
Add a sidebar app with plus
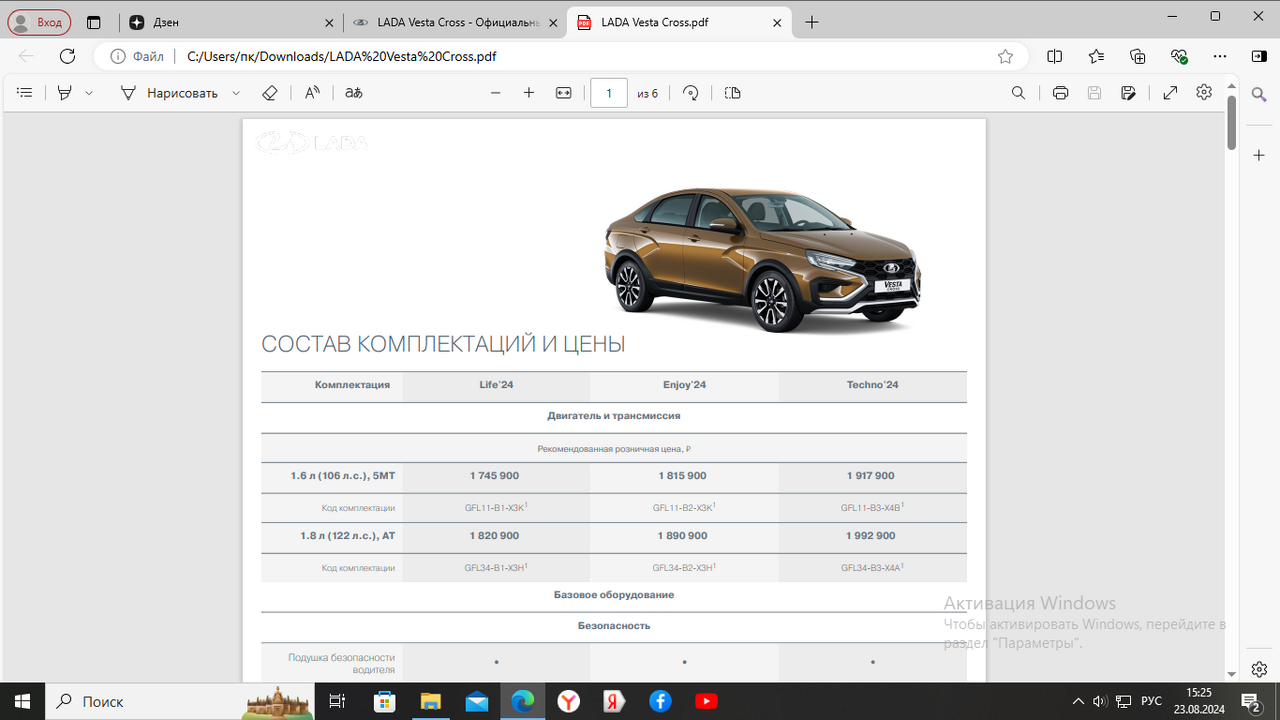(1260, 155)
